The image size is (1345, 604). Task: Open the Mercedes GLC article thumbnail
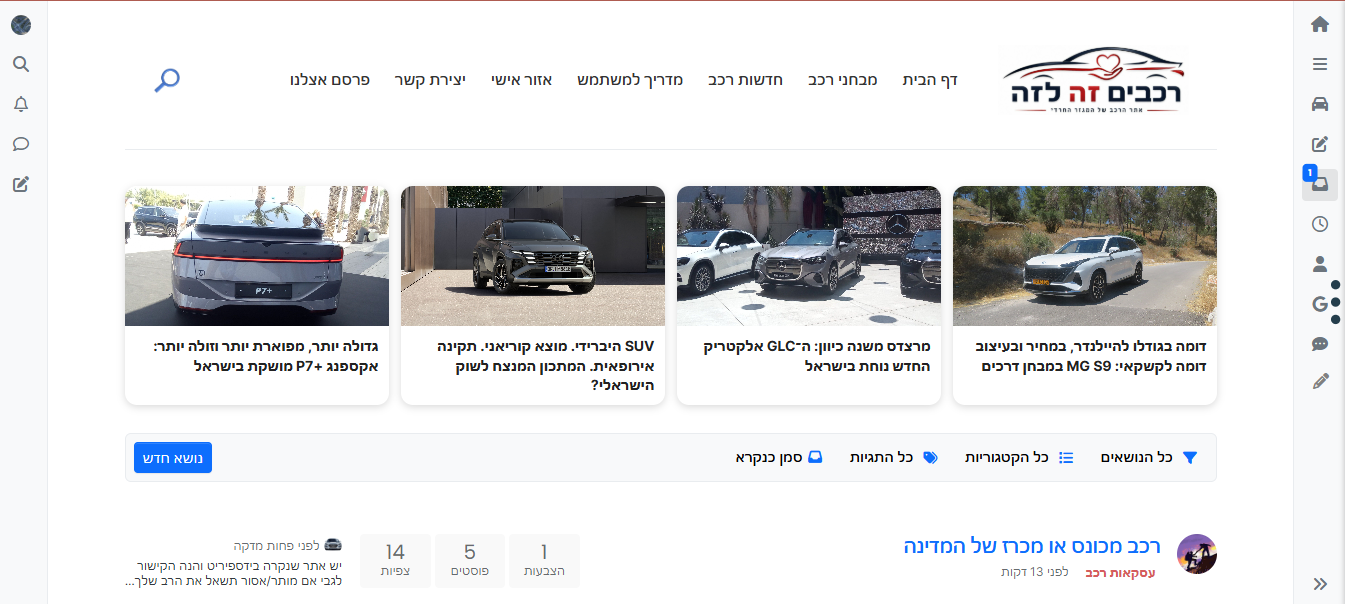pos(809,256)
